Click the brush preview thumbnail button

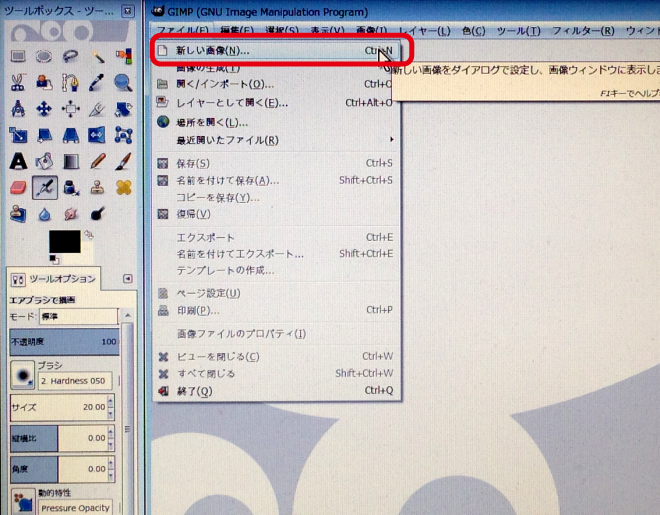[21, 374]
